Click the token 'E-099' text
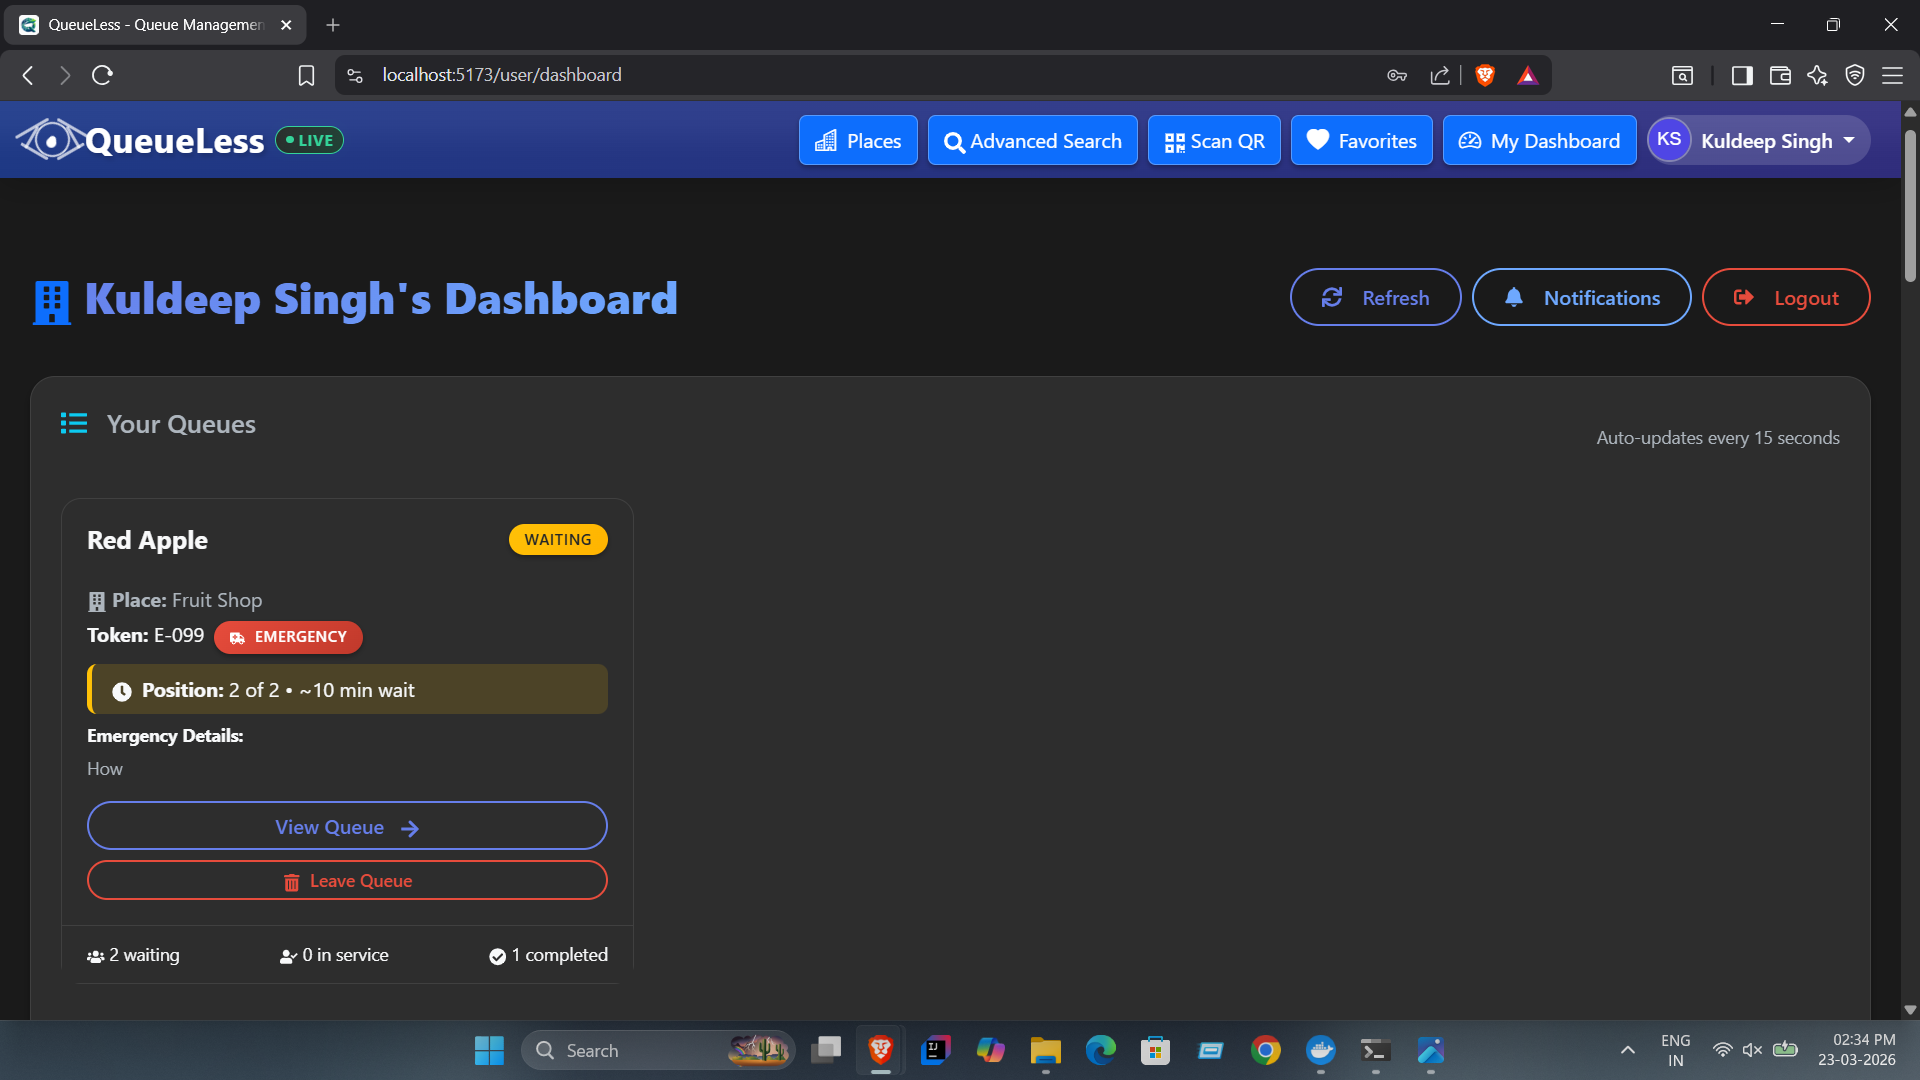This screenshot has height=1080, width=1920. pos(179,635)
